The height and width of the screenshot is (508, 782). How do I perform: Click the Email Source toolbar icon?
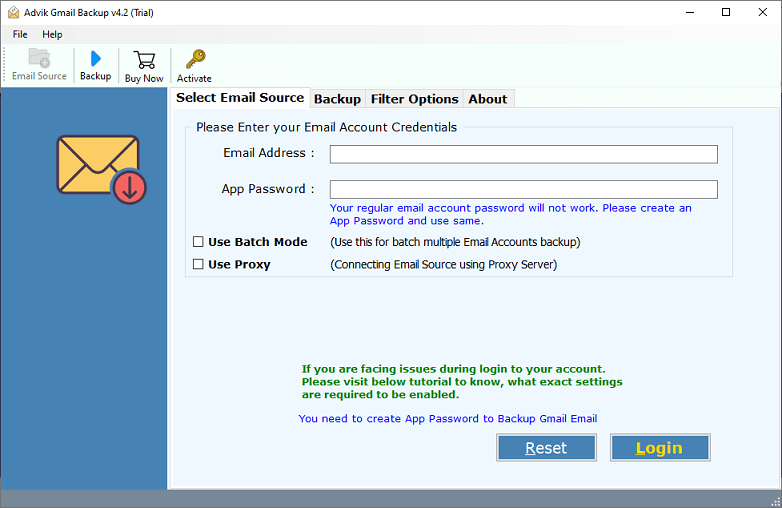coord(39,65)
